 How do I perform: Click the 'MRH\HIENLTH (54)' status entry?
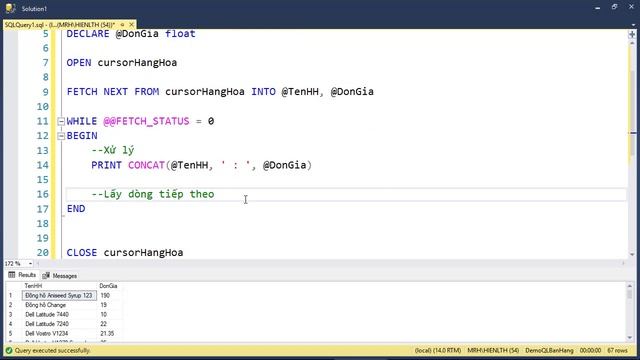(x=493, y=350)
